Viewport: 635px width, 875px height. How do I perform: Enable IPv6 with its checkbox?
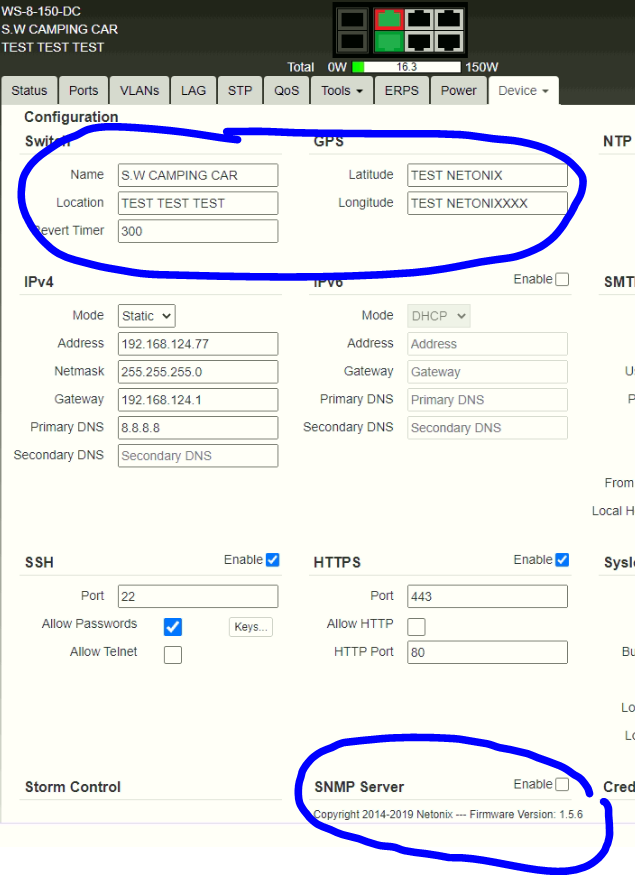pos(562,279)
